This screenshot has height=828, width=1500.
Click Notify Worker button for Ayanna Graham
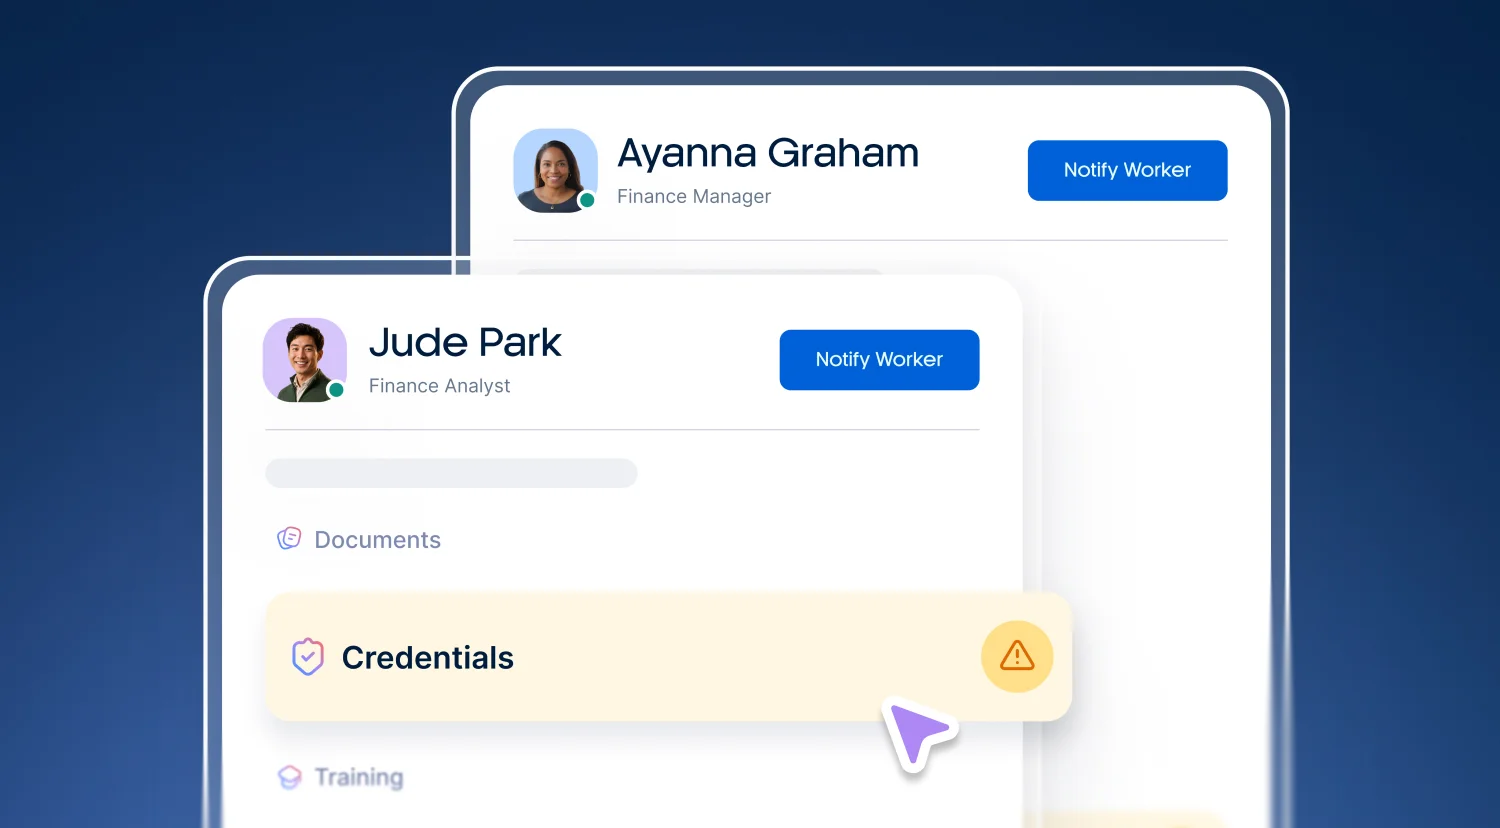(x=1127, y=170)
